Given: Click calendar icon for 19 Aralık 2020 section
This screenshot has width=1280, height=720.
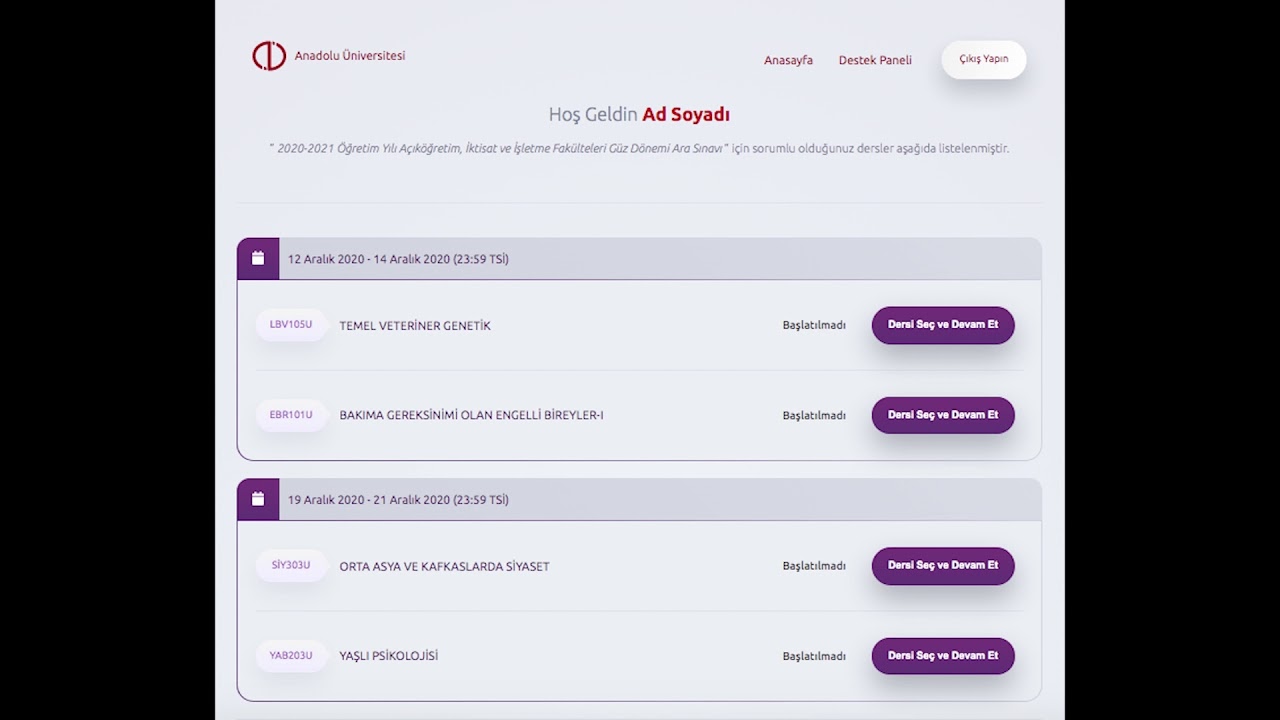Looking at the screenshot, I should click(258, 499).
